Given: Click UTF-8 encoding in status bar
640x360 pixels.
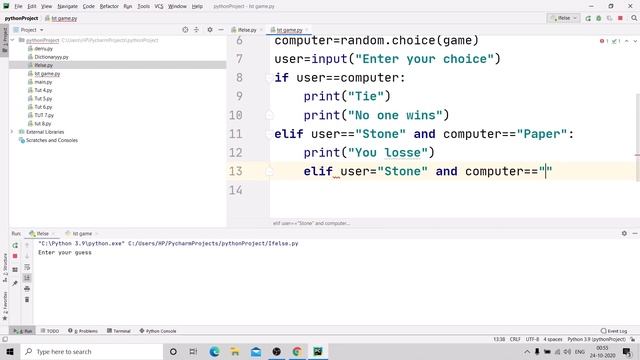Looking at the screenshot, I should pos(532,340).
